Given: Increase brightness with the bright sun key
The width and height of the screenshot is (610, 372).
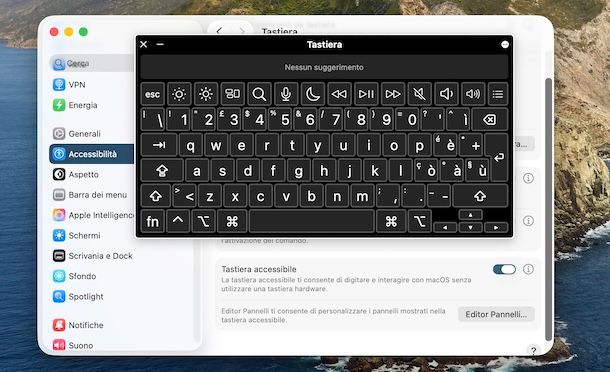Looking at the screenshot, I should (205, 94).
